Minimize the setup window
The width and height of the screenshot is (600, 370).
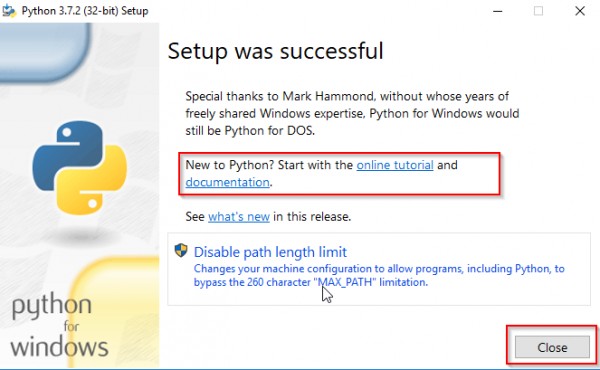(497, 11)
